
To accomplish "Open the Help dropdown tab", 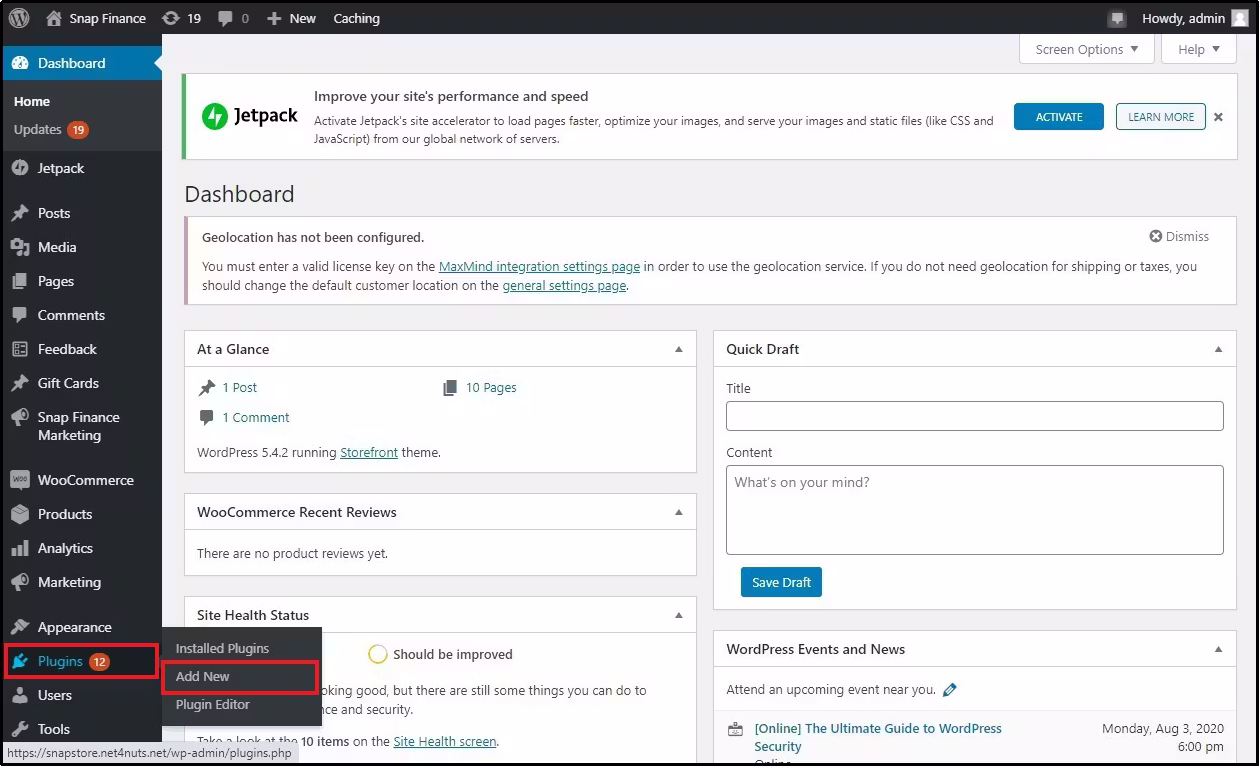I will 1198,49.
